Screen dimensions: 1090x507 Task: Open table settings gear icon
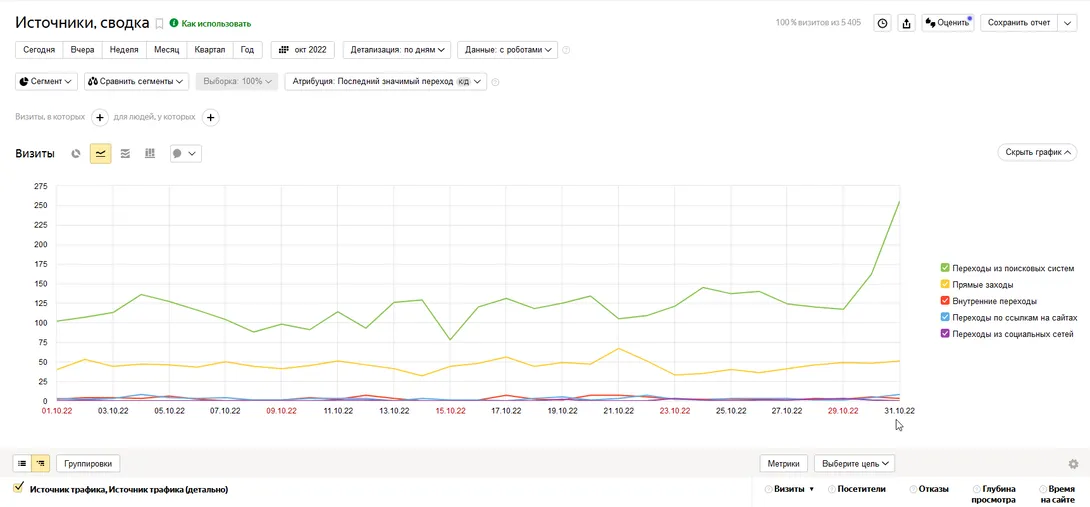[1073, 464]
